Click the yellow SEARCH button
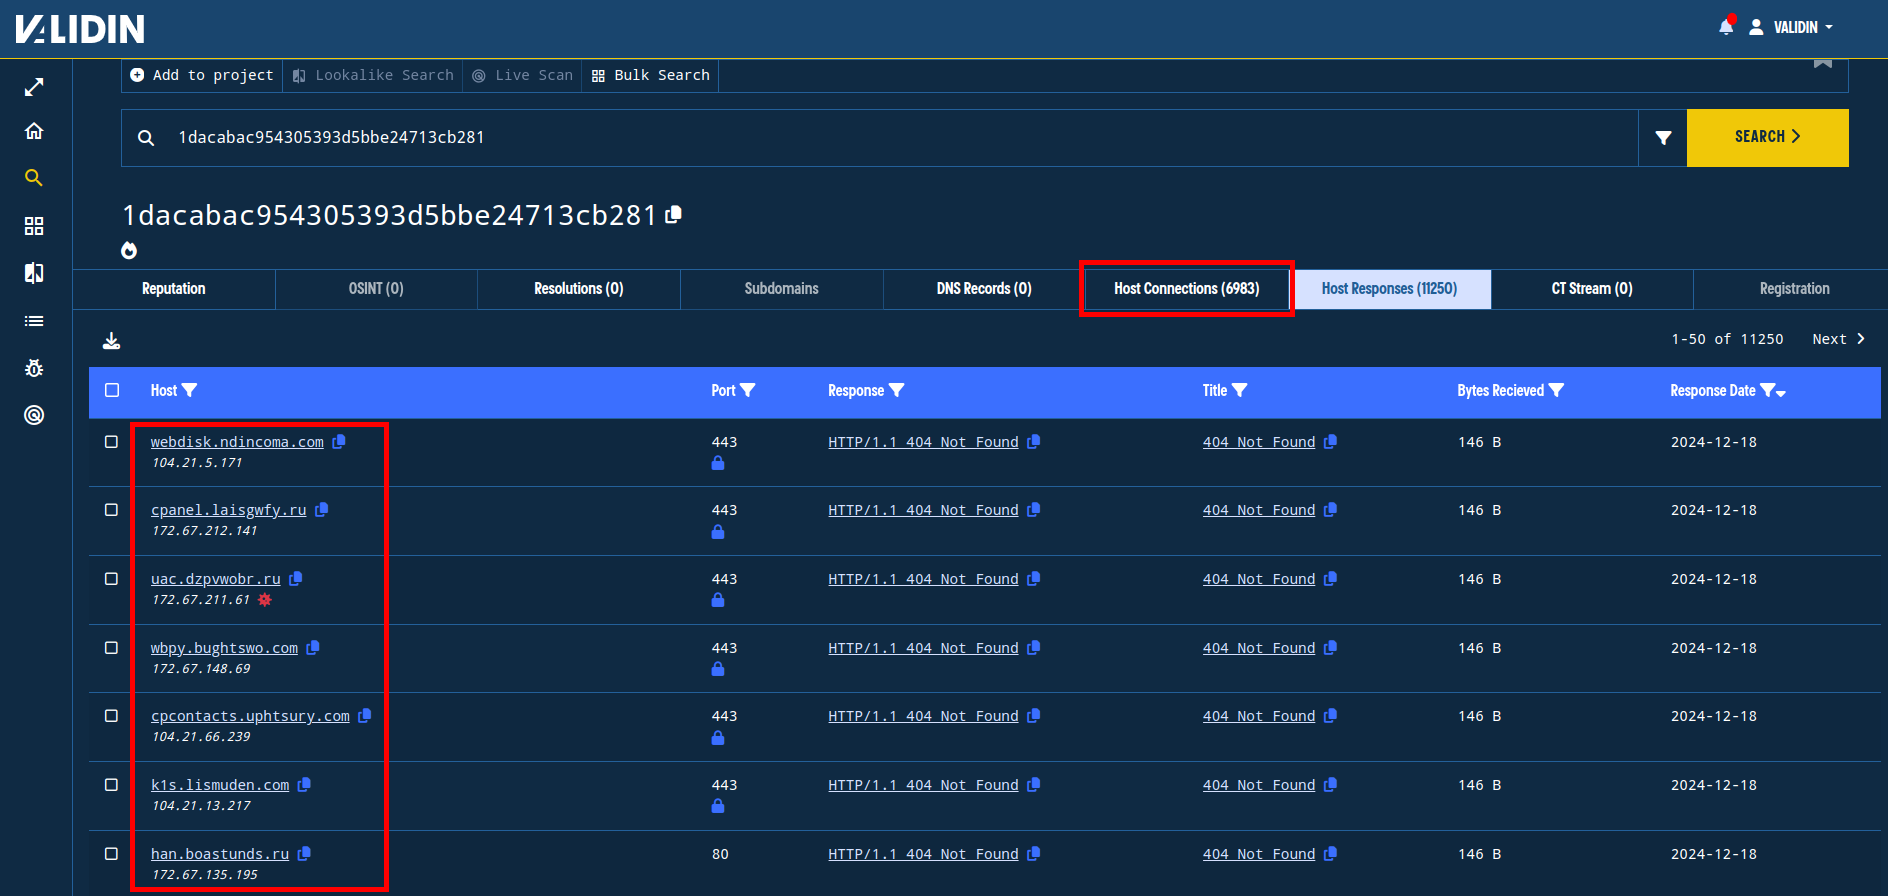This screenshot has height=896, width=1888. pyautogui.click(x=1767, y=137)
